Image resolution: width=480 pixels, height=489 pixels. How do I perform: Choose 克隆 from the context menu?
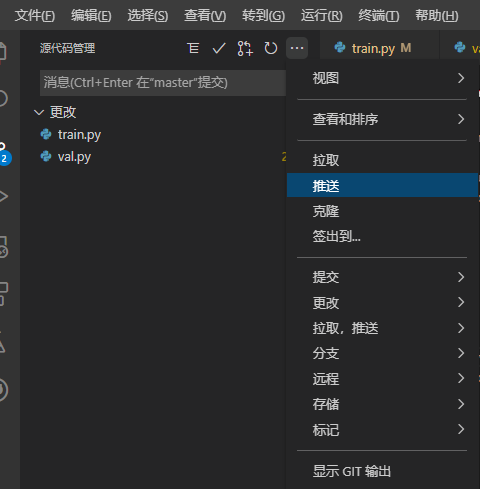coord(382,211)
